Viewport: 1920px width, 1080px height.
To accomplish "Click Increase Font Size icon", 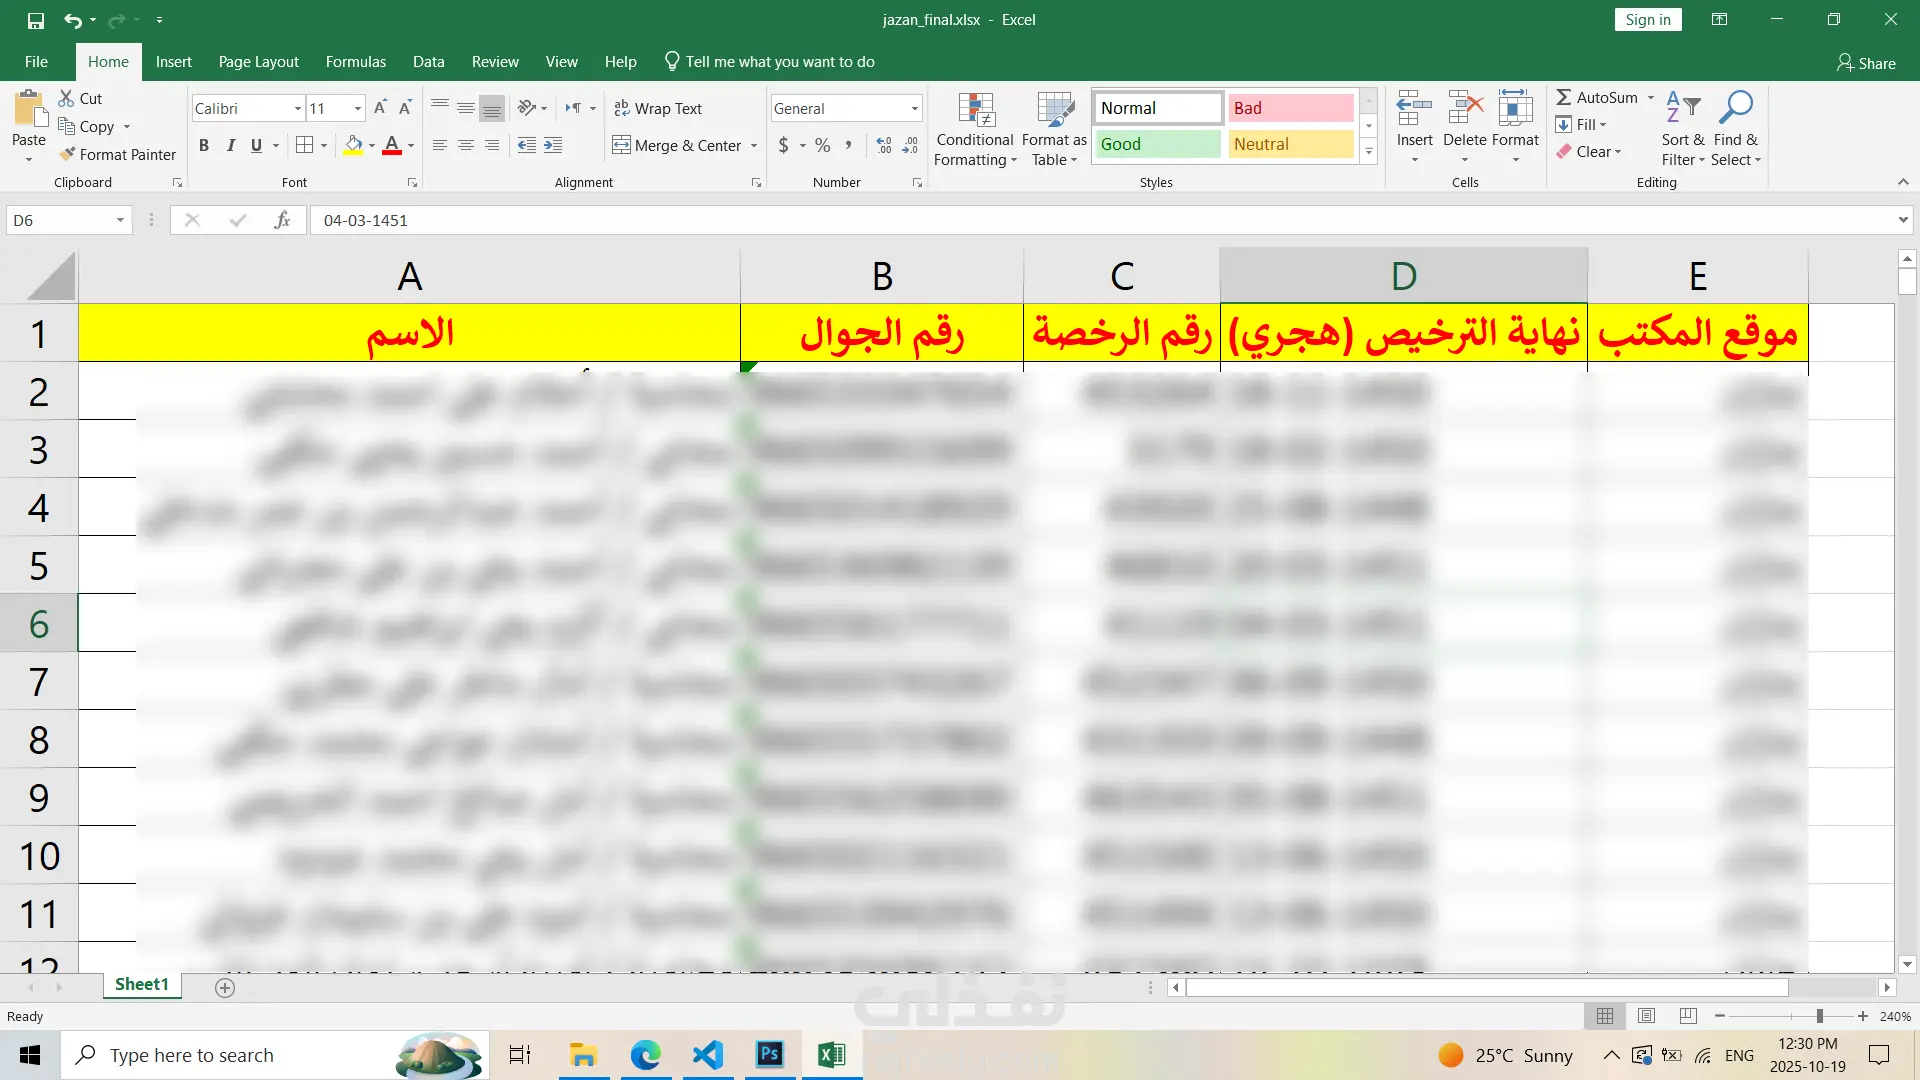I will (x=380, y=108).
